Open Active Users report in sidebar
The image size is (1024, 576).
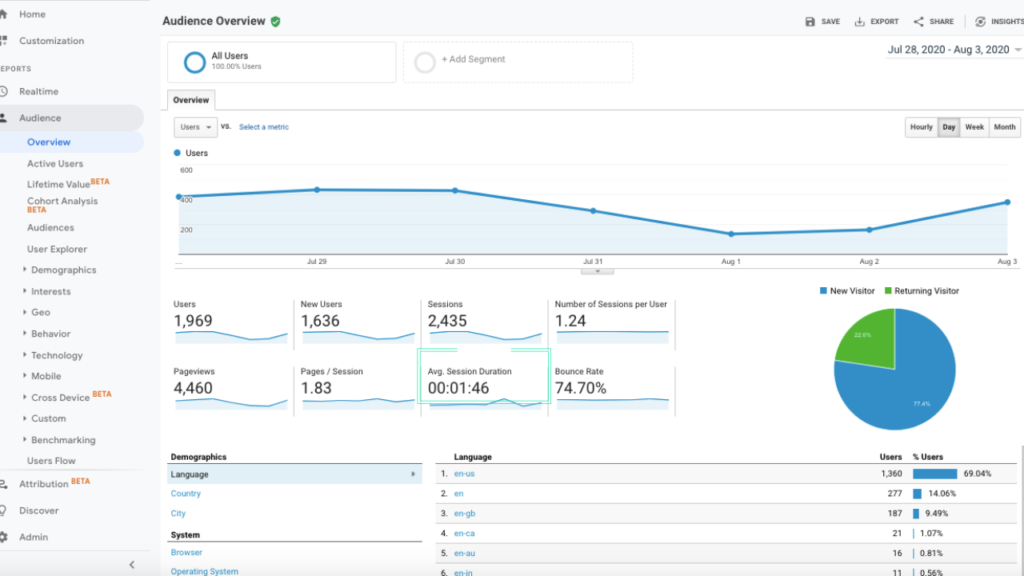coord(55,164)
